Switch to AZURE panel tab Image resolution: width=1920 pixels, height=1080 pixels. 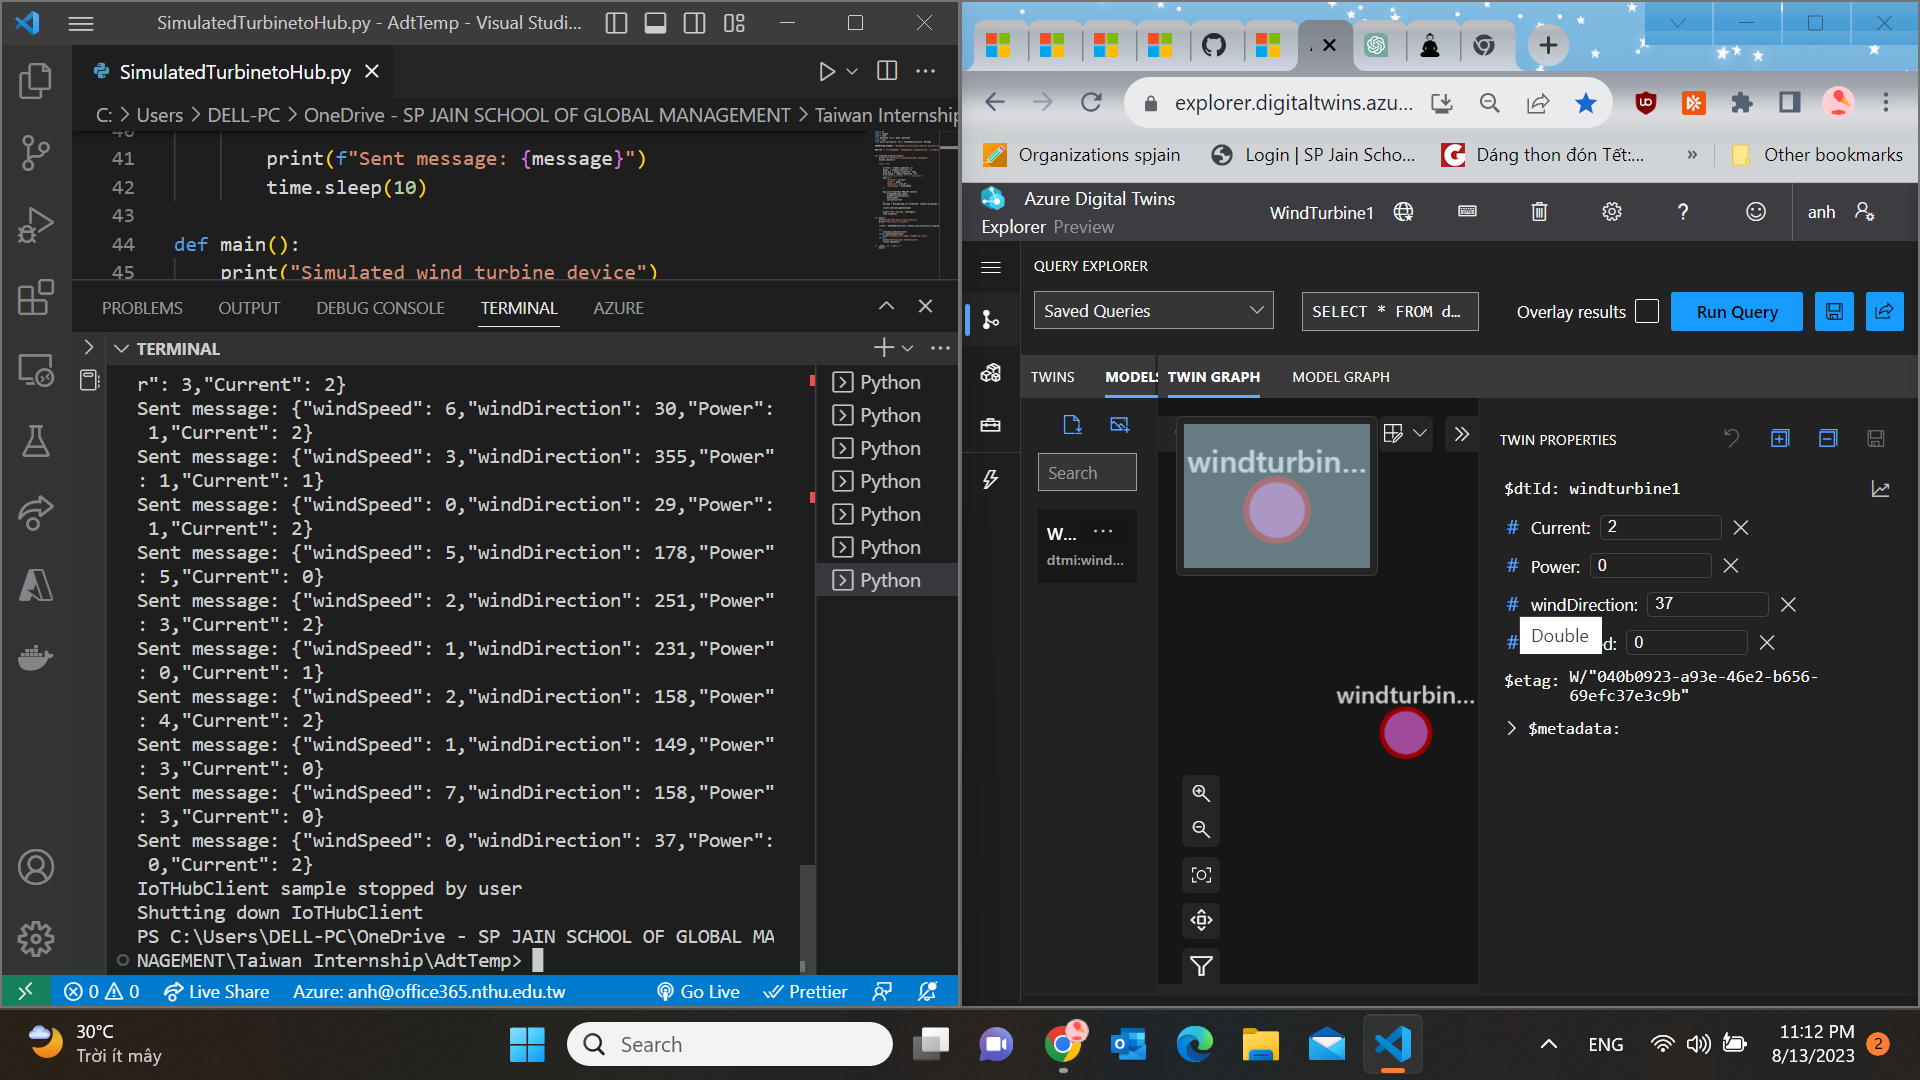point(618,308)
